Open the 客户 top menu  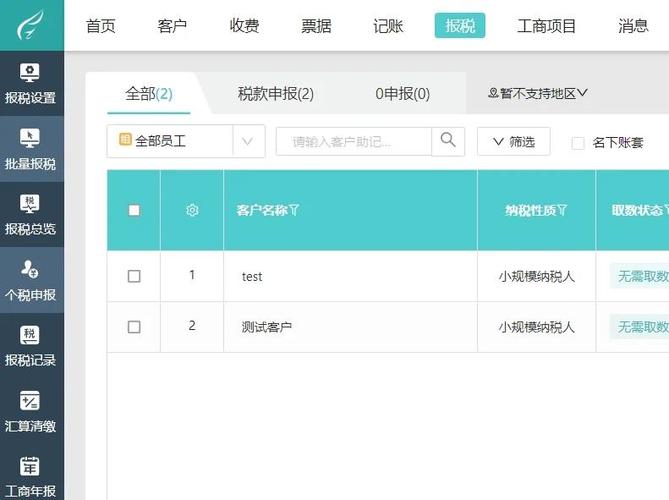[x=172, y=26]
